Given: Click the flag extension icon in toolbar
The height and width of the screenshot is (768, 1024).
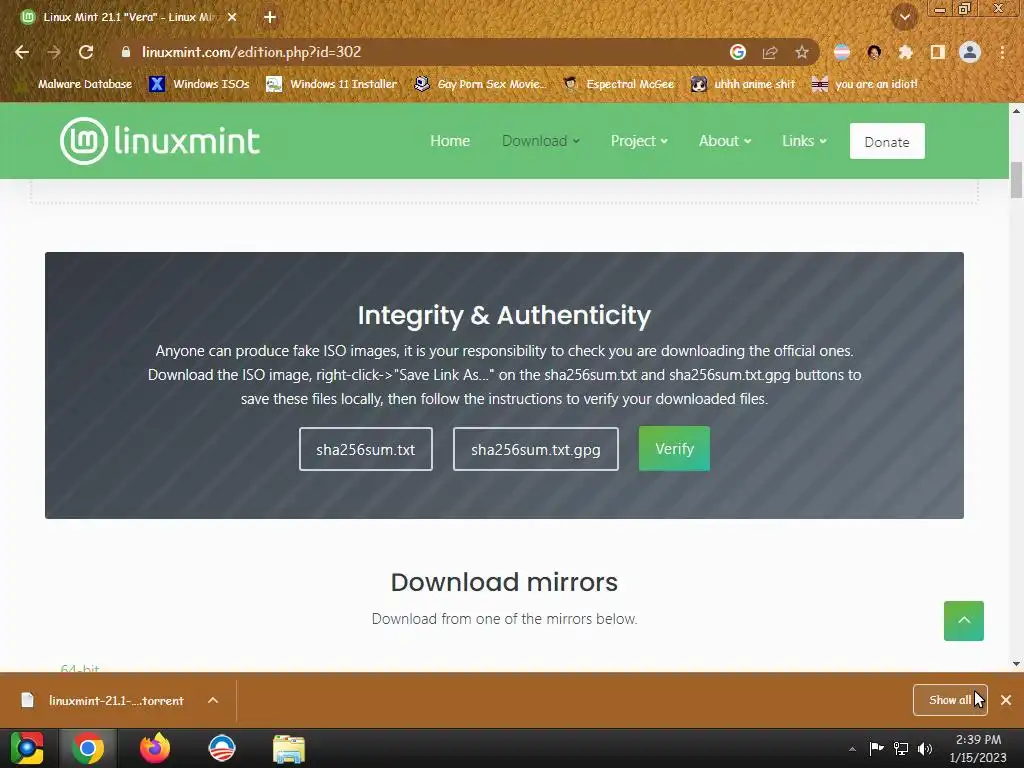Looking at the screenshot, I should pyautogui.click(x=842, y=52).
